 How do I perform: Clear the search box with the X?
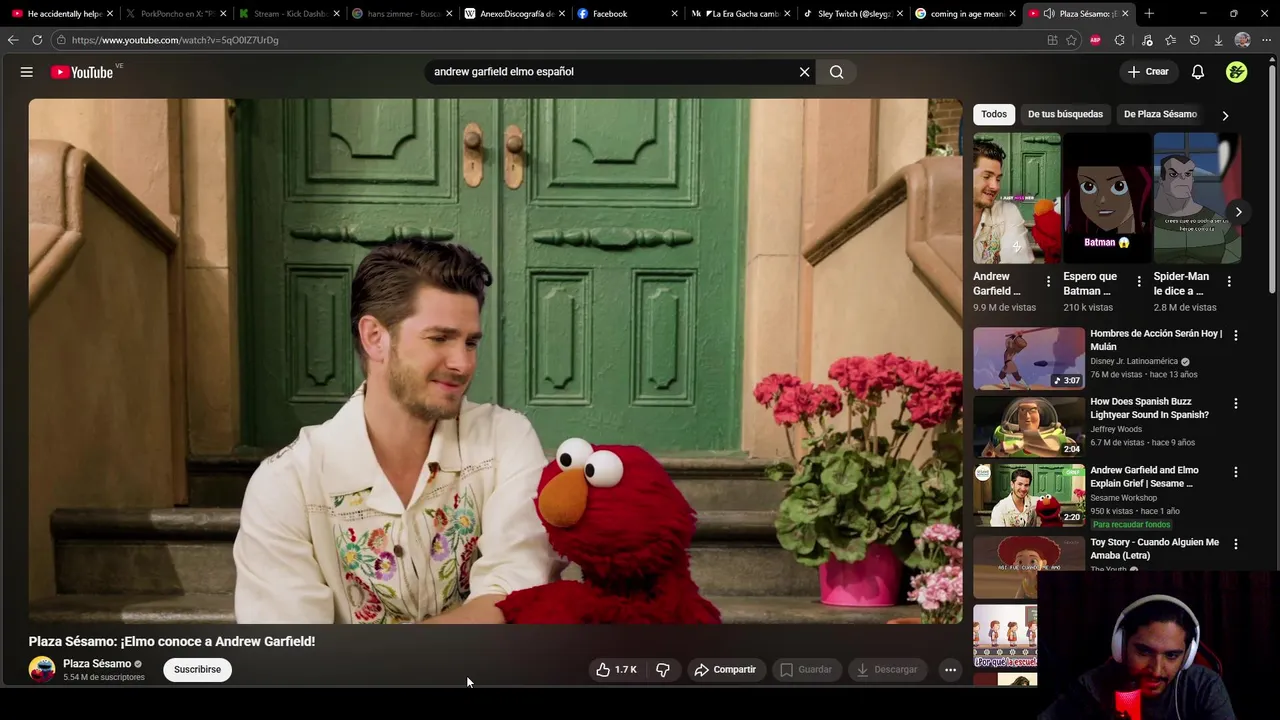click(x=804, y=72)
